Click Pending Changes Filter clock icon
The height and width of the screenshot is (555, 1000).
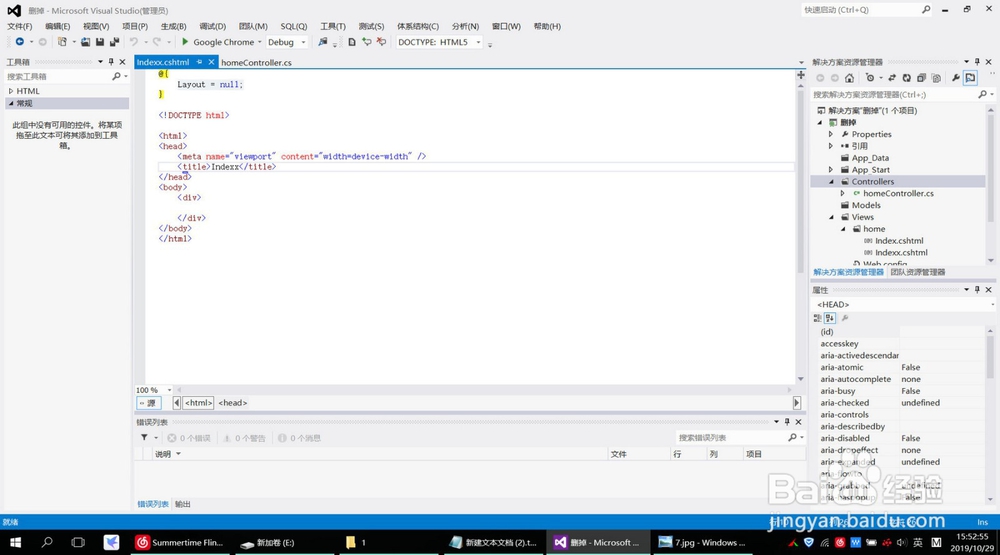870,78
